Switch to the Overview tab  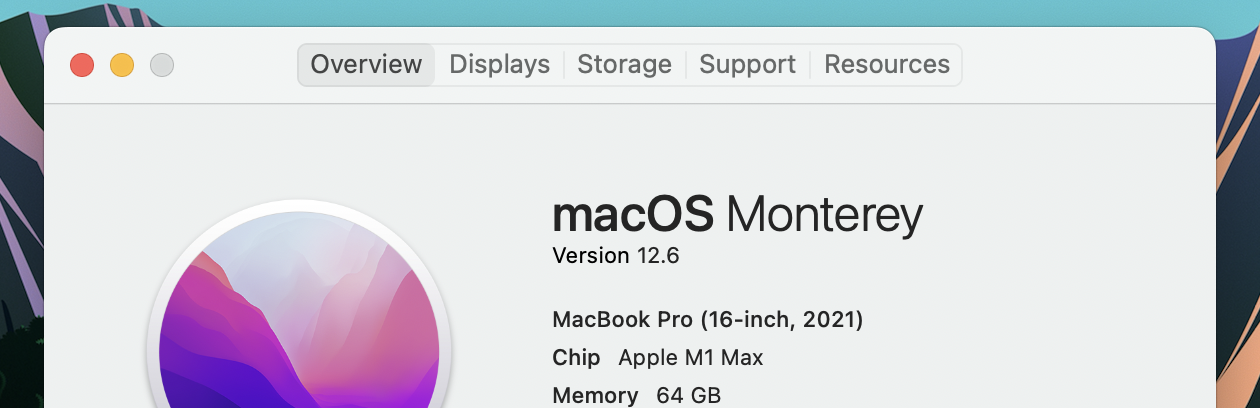[x=366, y=65]
